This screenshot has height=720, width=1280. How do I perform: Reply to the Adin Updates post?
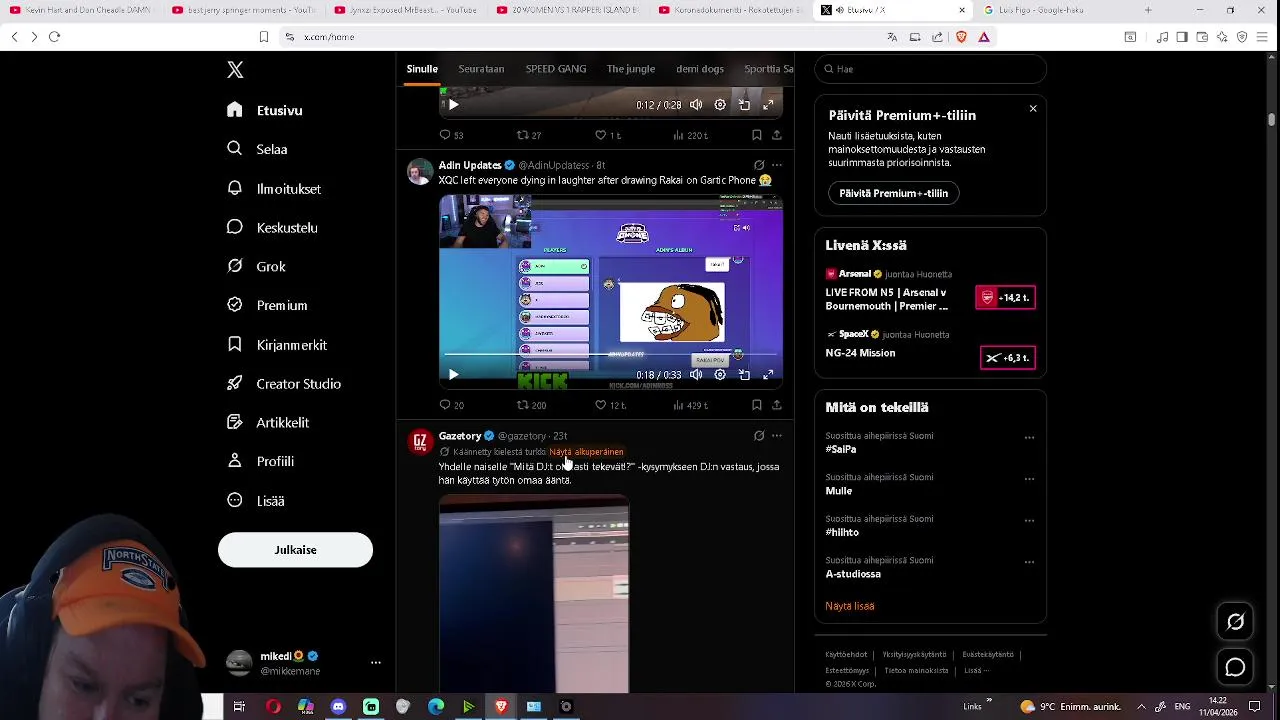point(452,405)
